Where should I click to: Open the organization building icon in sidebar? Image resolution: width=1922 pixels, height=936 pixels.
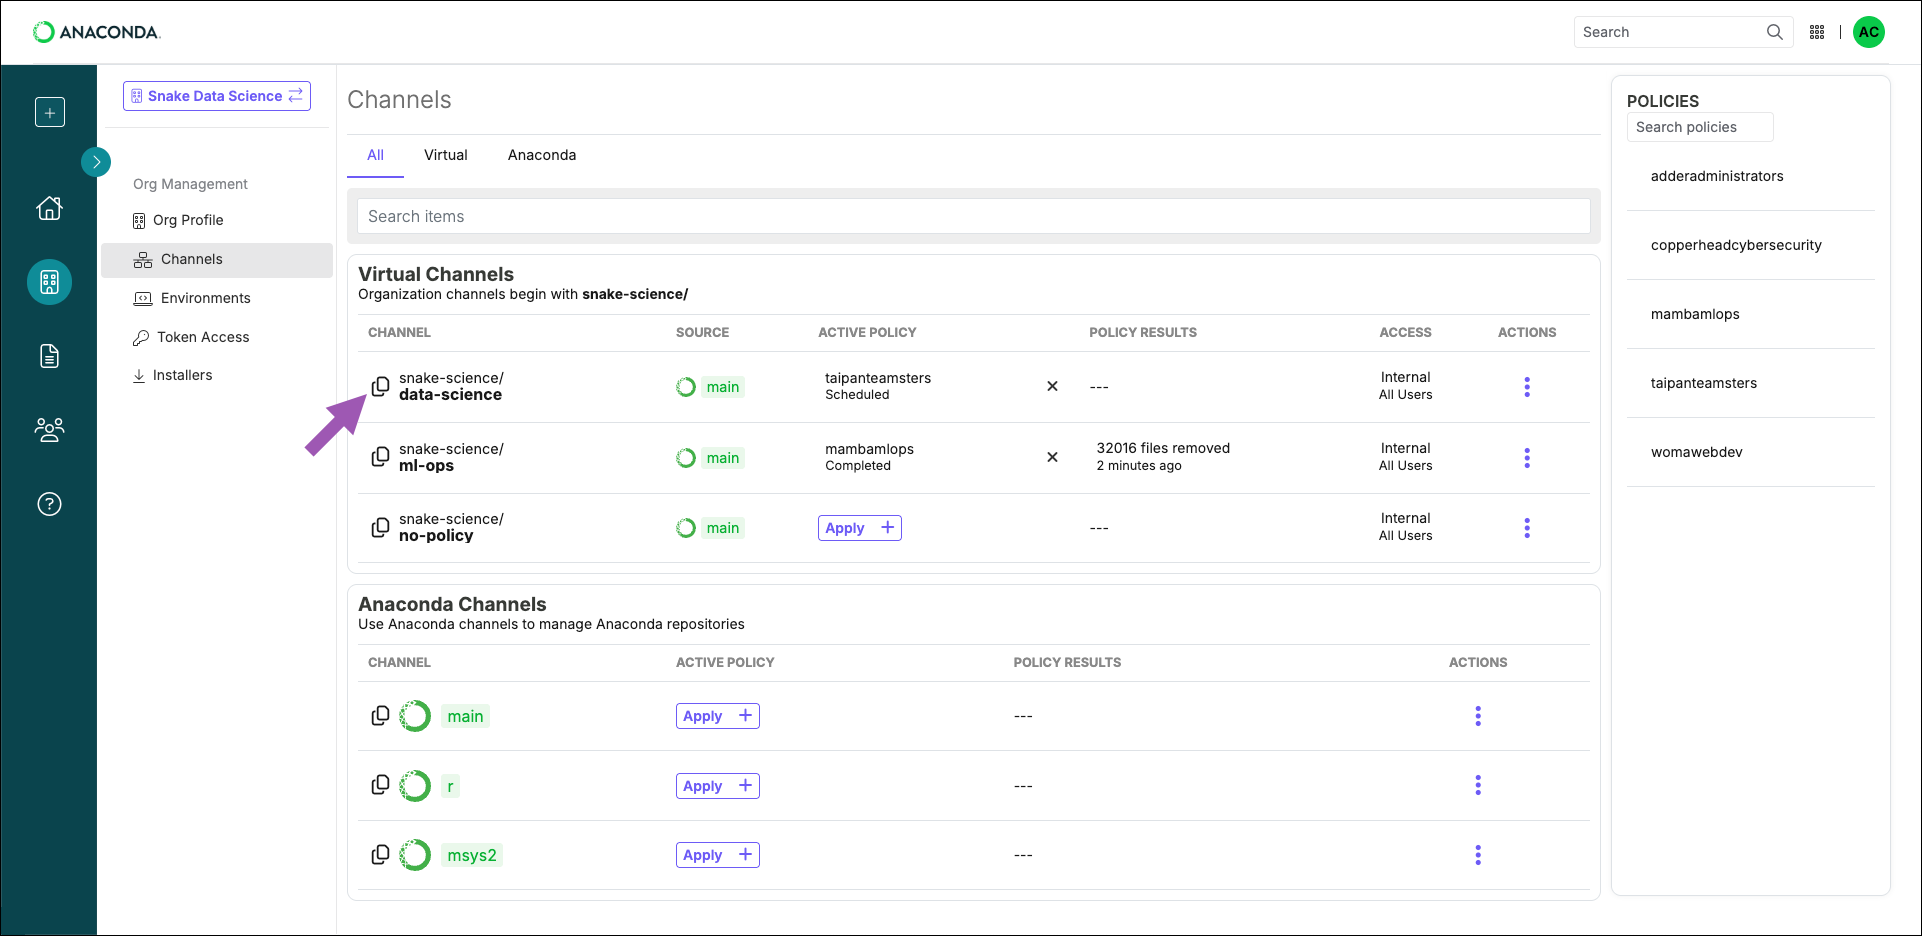[49, 282]
